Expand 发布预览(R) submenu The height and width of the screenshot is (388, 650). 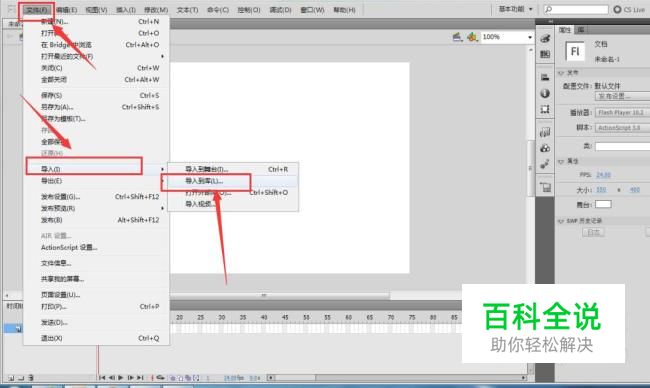coord(96,208)
